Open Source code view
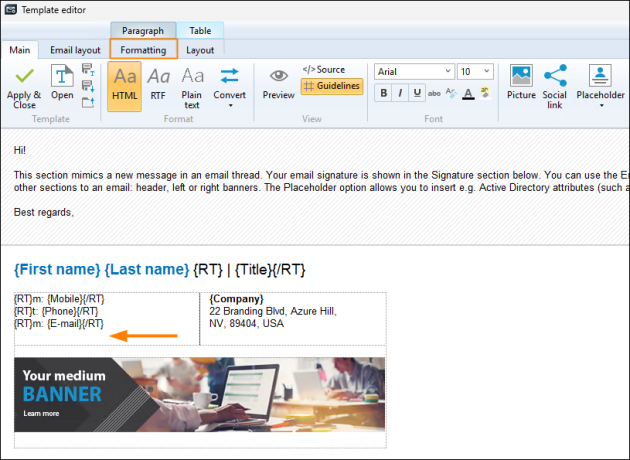This screenshot has width=630, height=460. (324, 70)
